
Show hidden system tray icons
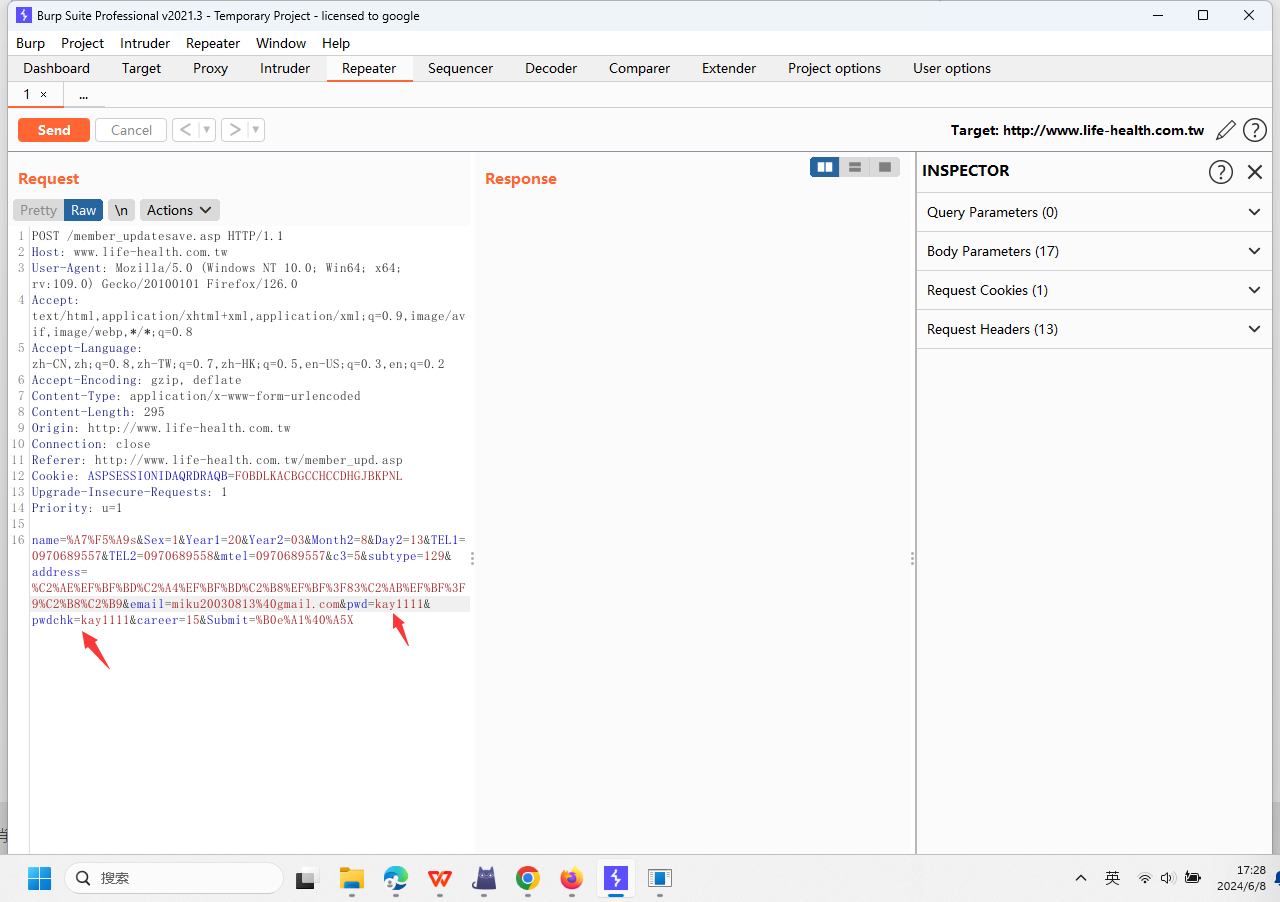(x=1081, y=878)
